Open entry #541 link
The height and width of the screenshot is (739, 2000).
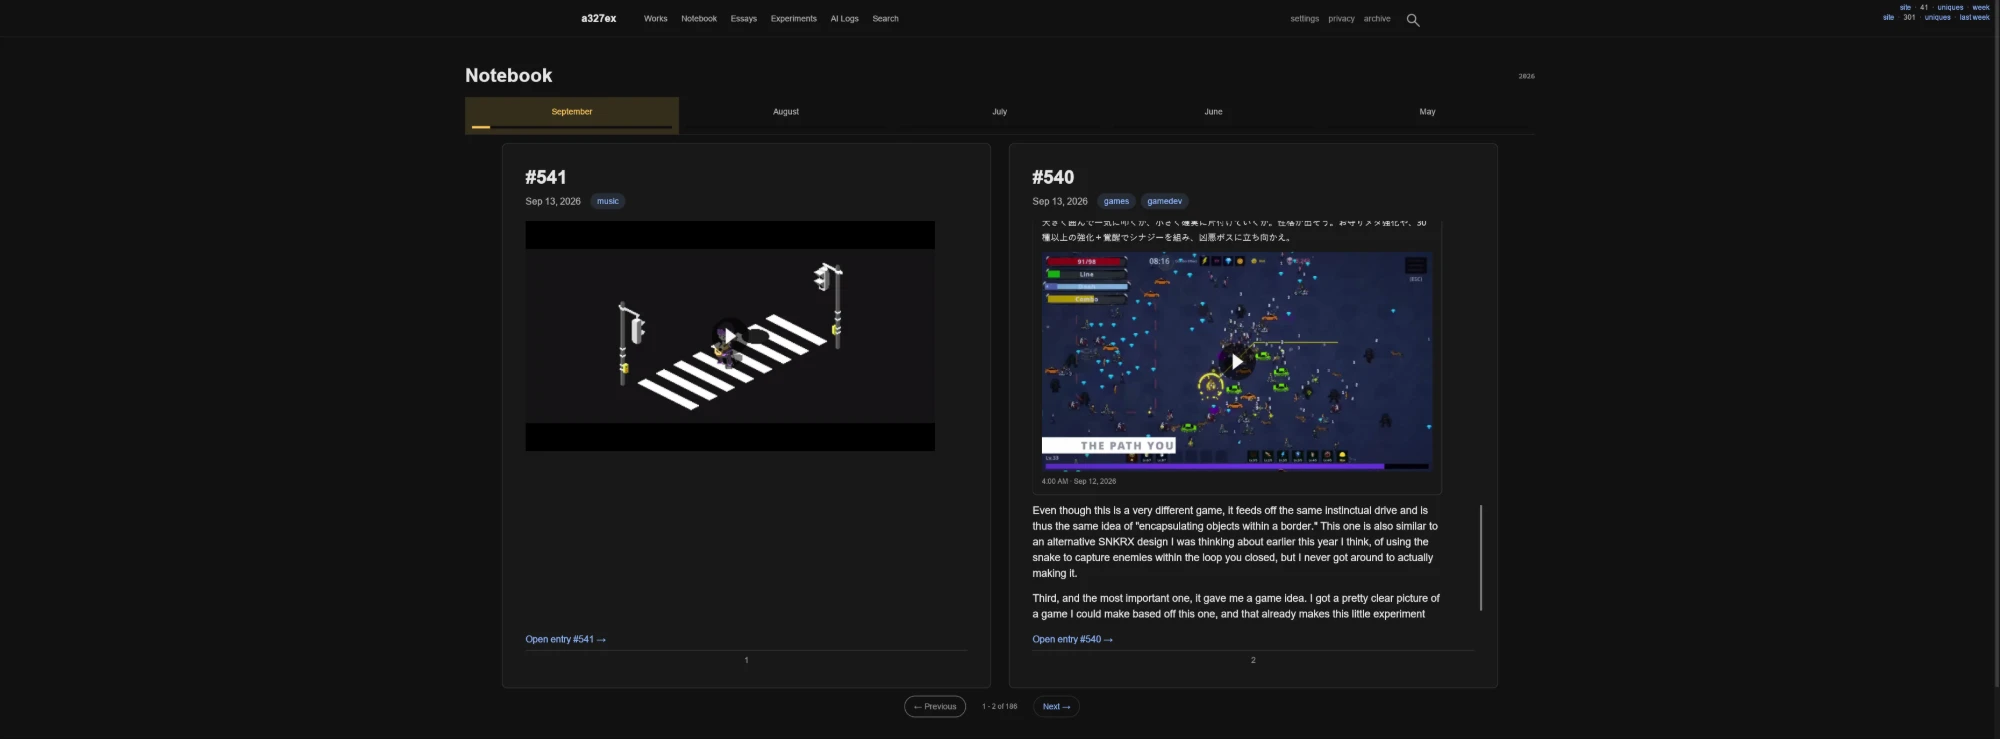pos(565,639)
